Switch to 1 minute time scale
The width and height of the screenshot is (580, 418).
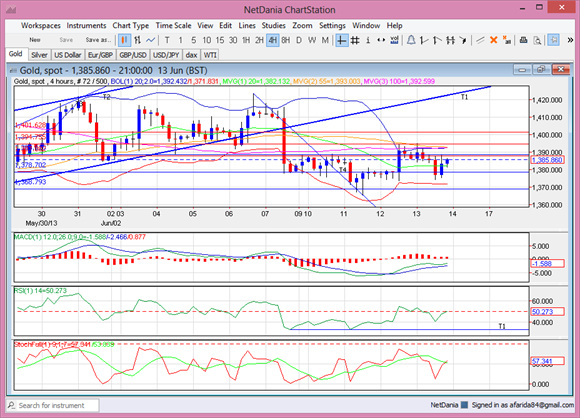(181, 40)
